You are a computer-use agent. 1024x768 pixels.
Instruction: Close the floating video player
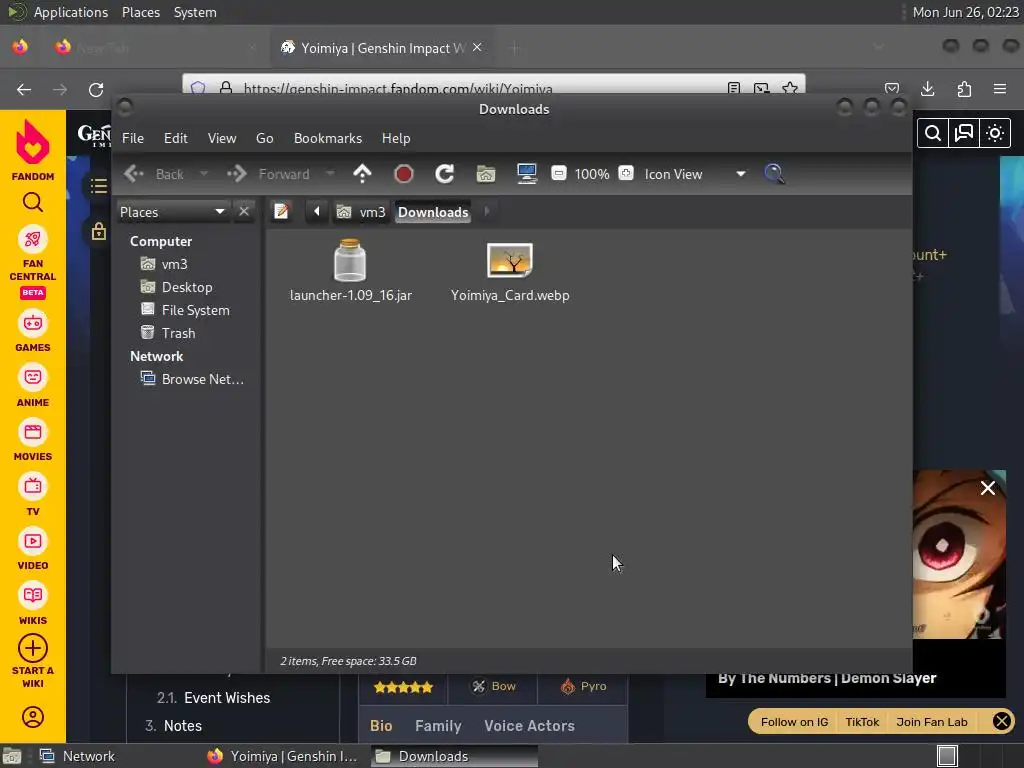coord(987,488)
